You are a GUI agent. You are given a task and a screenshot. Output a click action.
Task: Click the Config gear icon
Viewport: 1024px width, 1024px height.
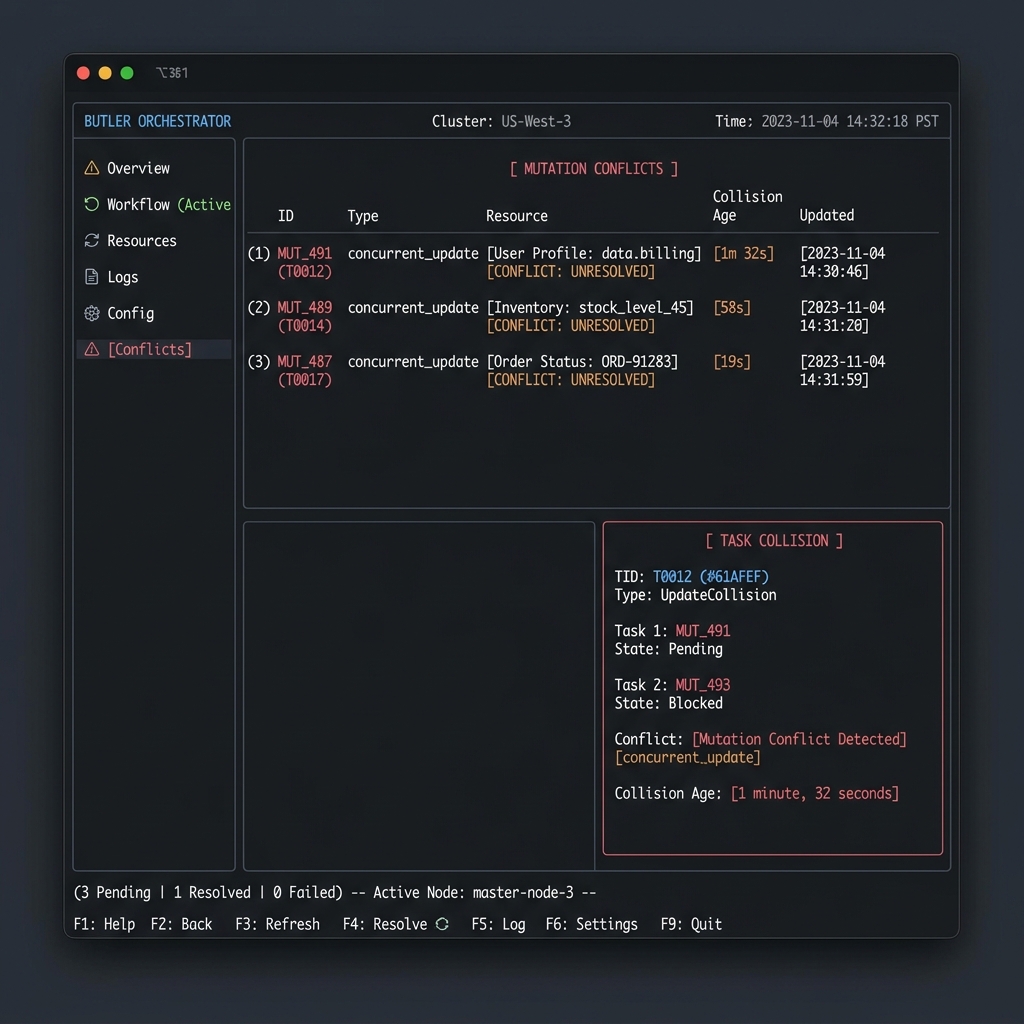coord(92,313)
